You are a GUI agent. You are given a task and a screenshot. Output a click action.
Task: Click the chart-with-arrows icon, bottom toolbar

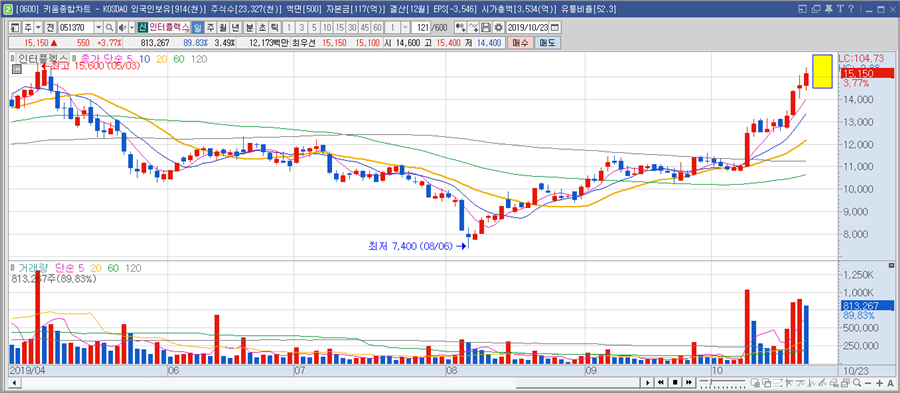(778, 383)
